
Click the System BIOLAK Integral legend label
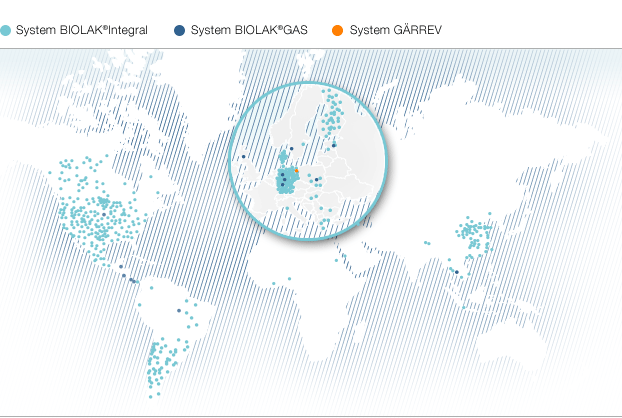pyautogui.click(x=82, y=30)
